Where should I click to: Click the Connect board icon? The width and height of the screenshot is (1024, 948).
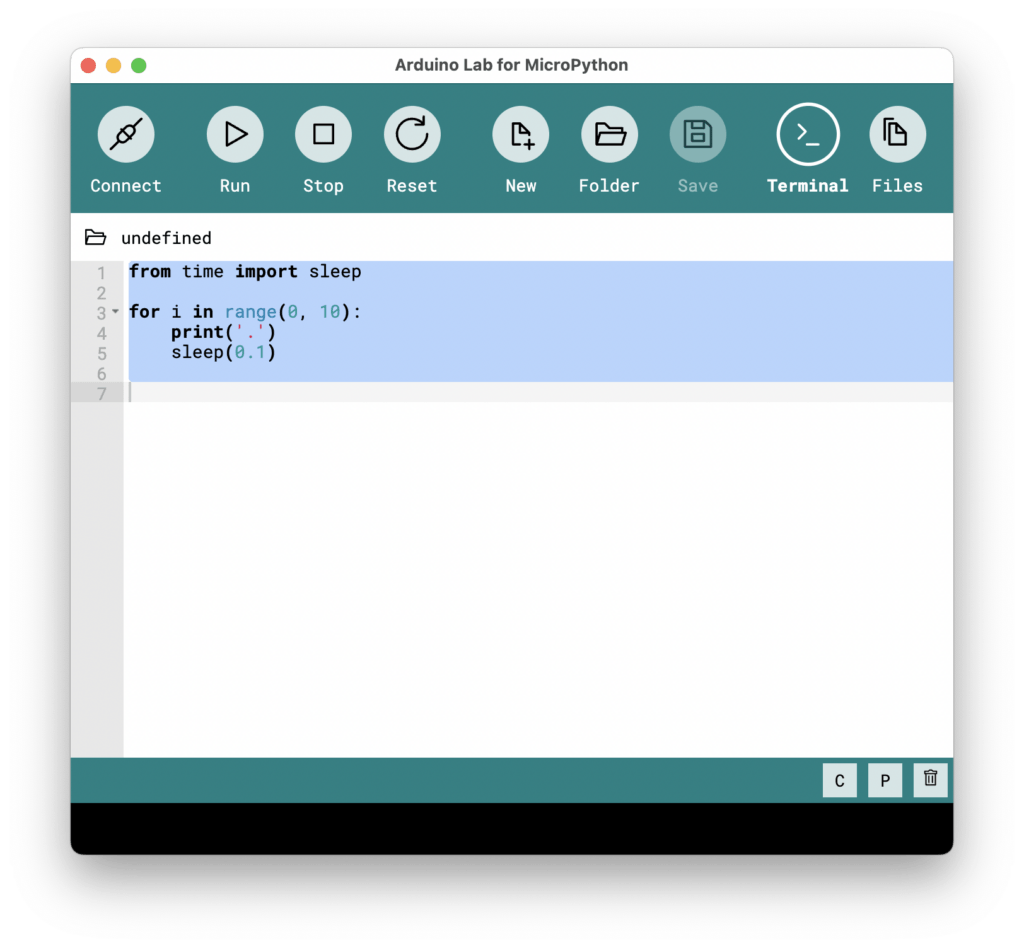tap(125, 134)
